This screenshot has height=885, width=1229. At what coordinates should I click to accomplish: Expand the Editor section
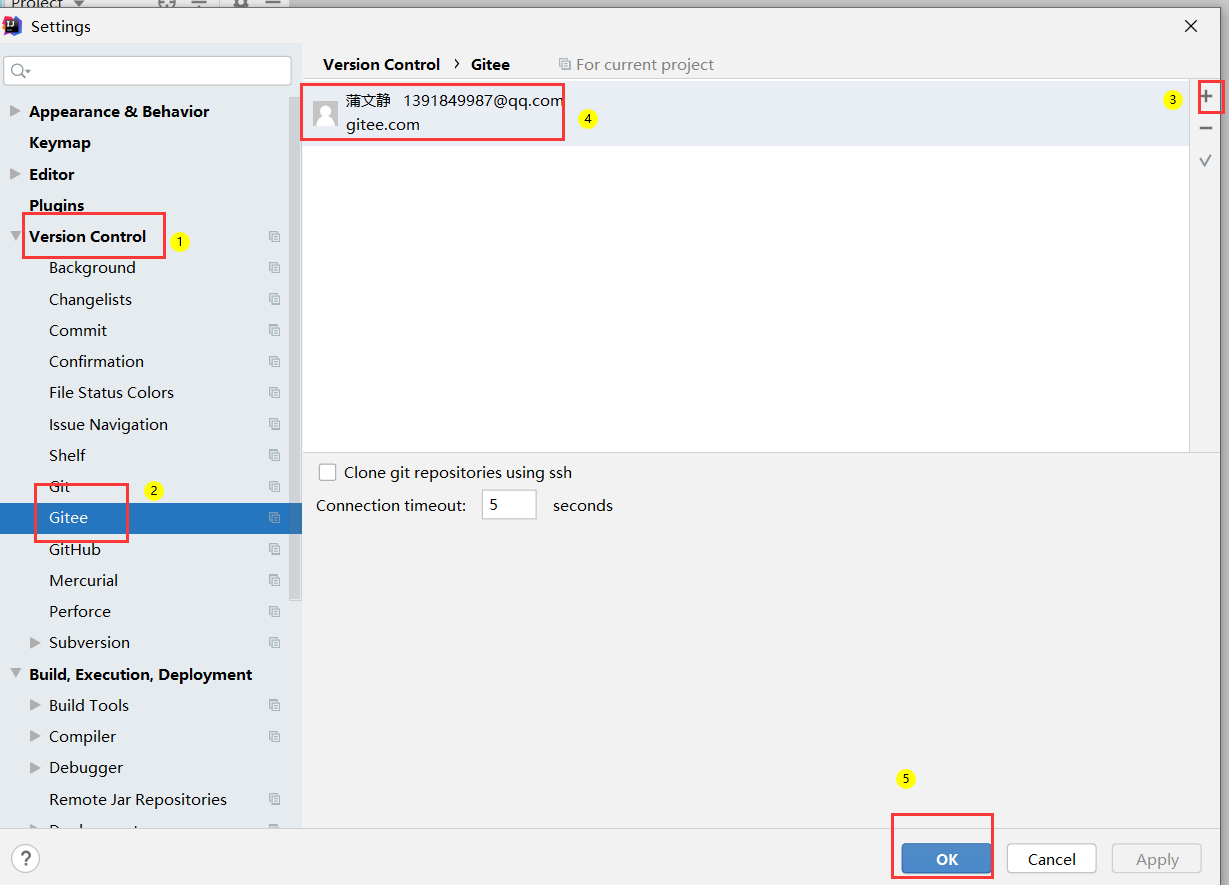point(15,174)
